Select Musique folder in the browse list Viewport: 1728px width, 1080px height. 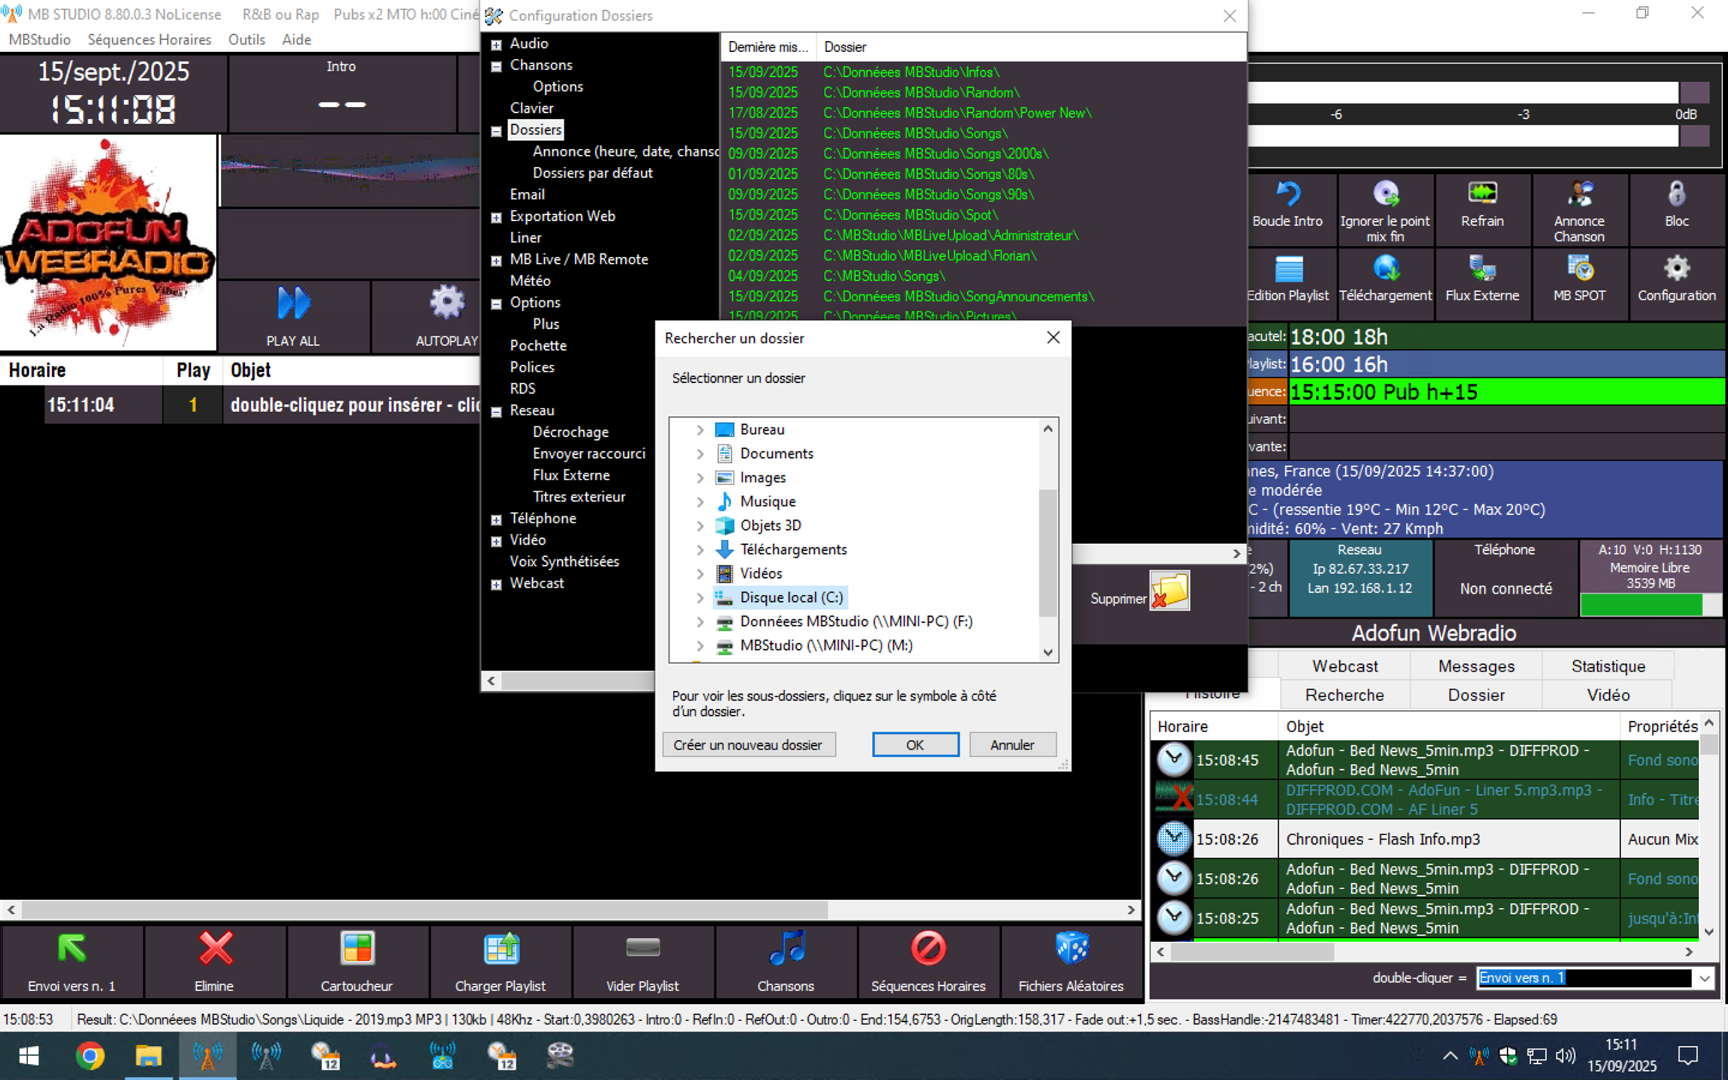coord(767,502)
